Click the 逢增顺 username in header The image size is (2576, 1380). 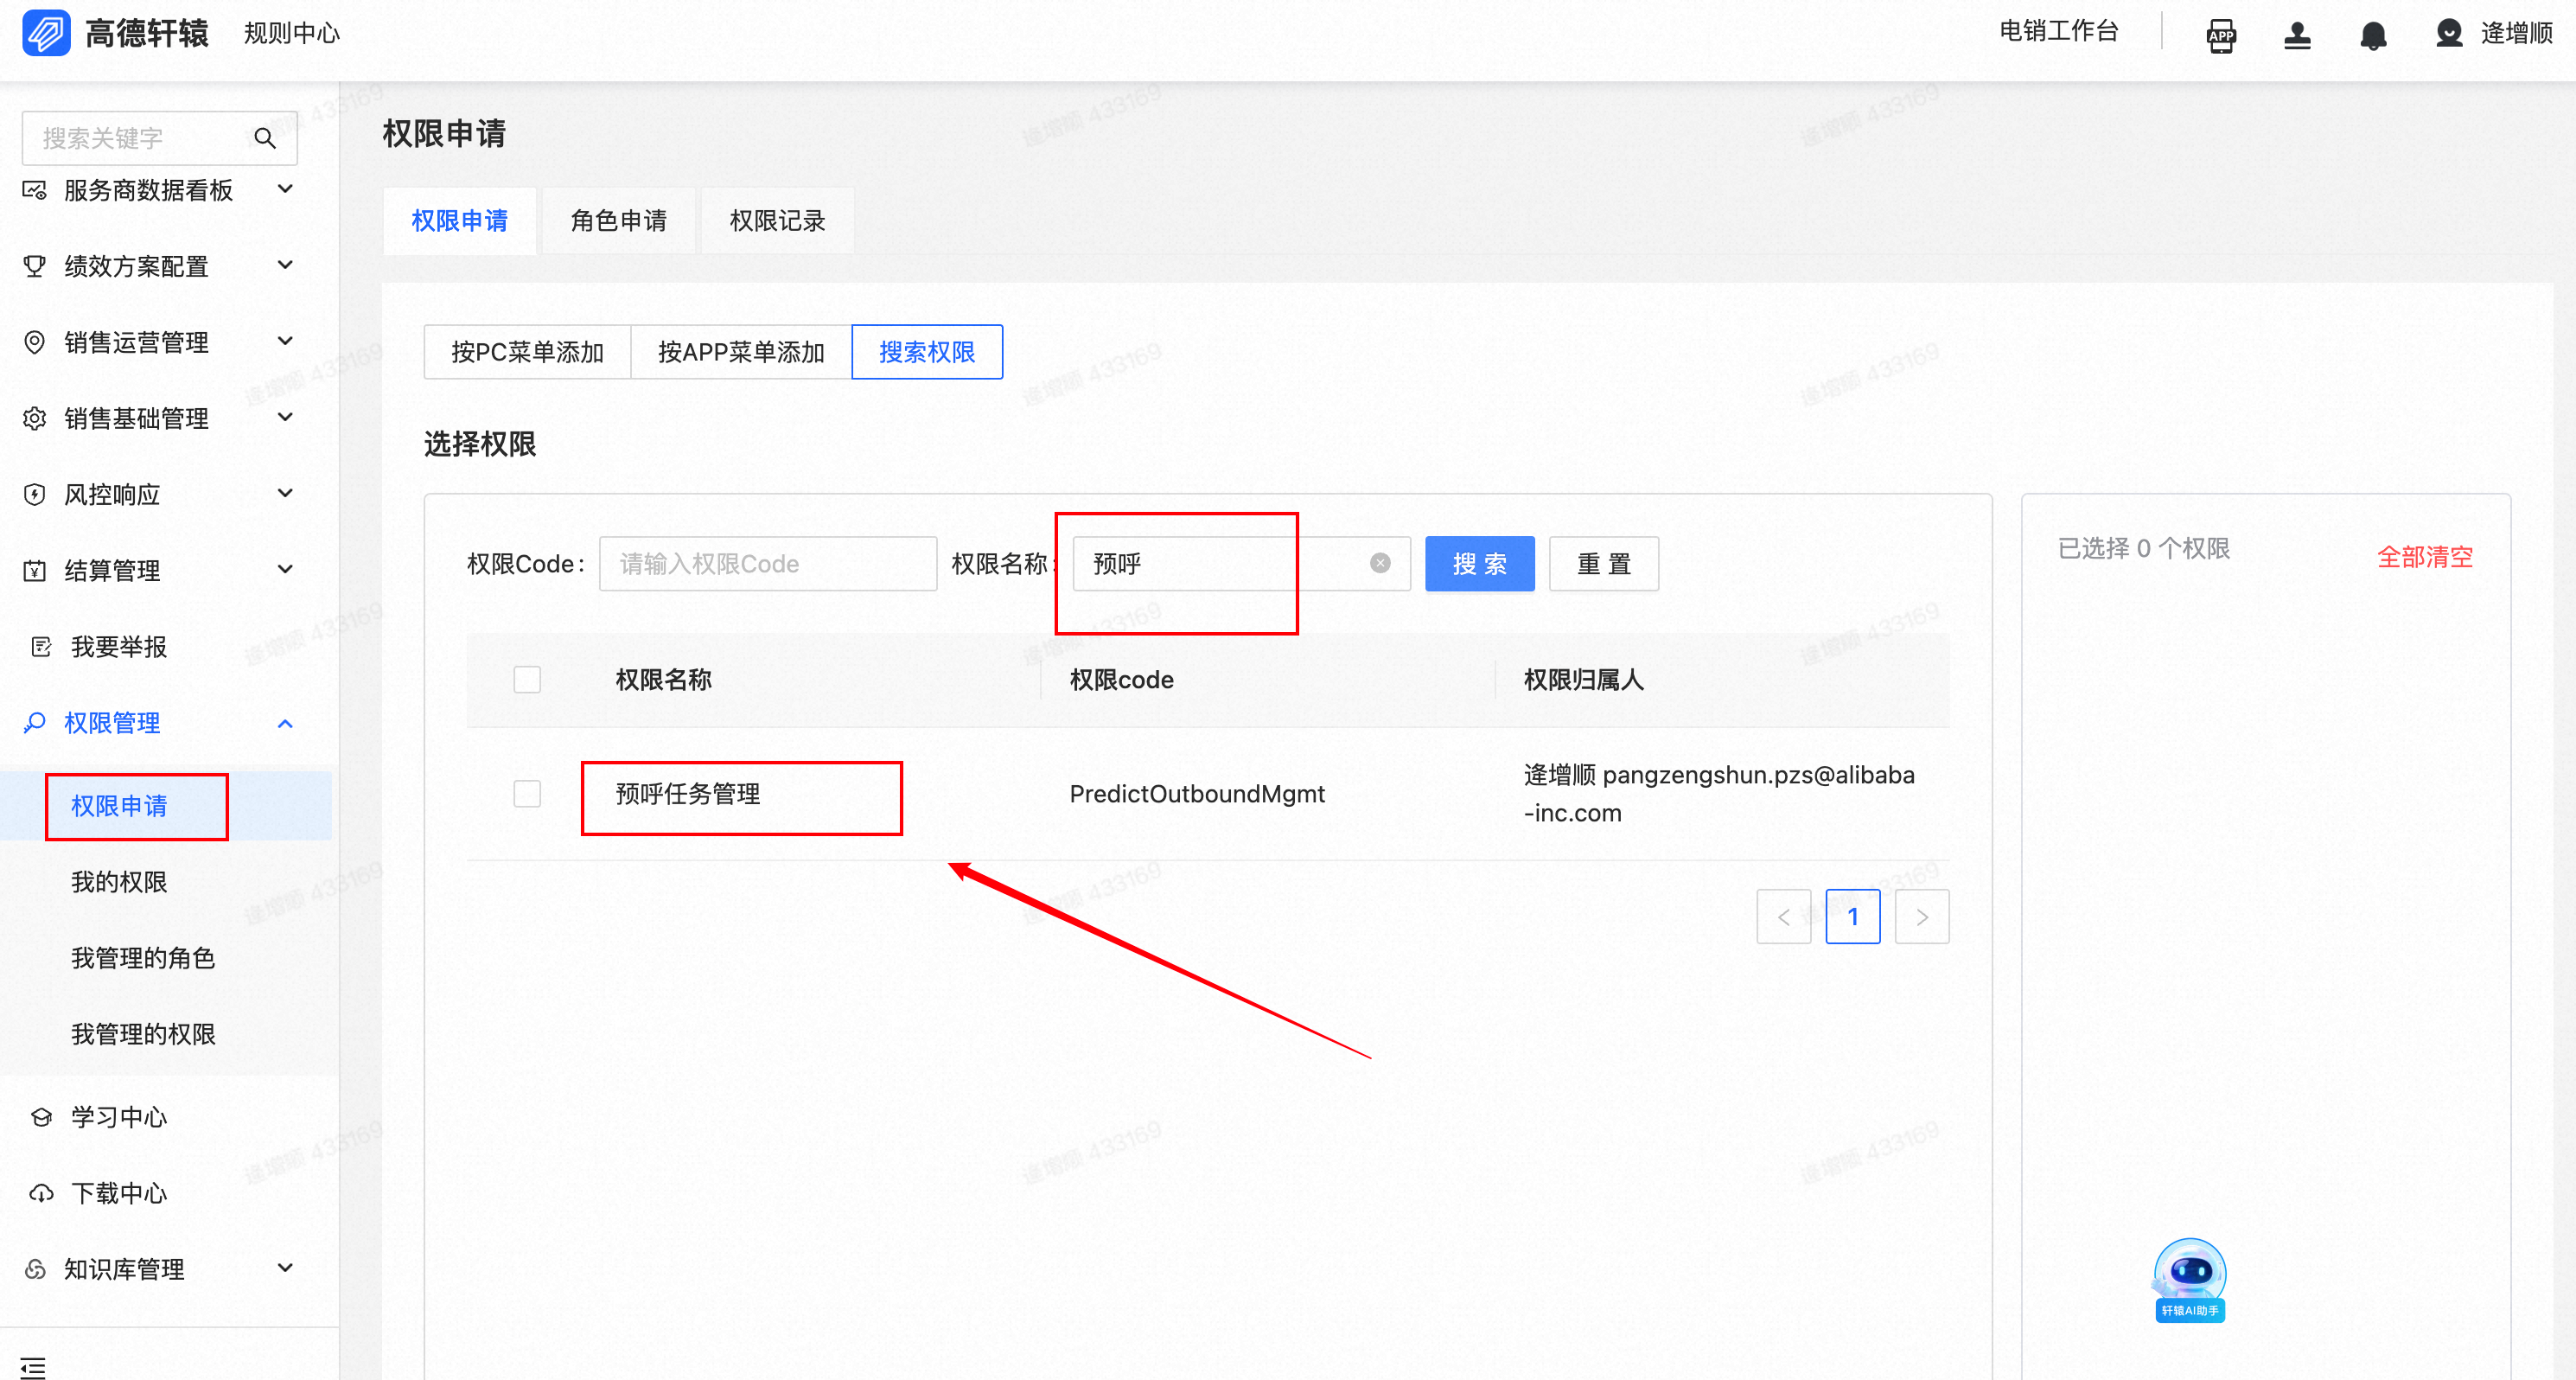(2517, 33)
